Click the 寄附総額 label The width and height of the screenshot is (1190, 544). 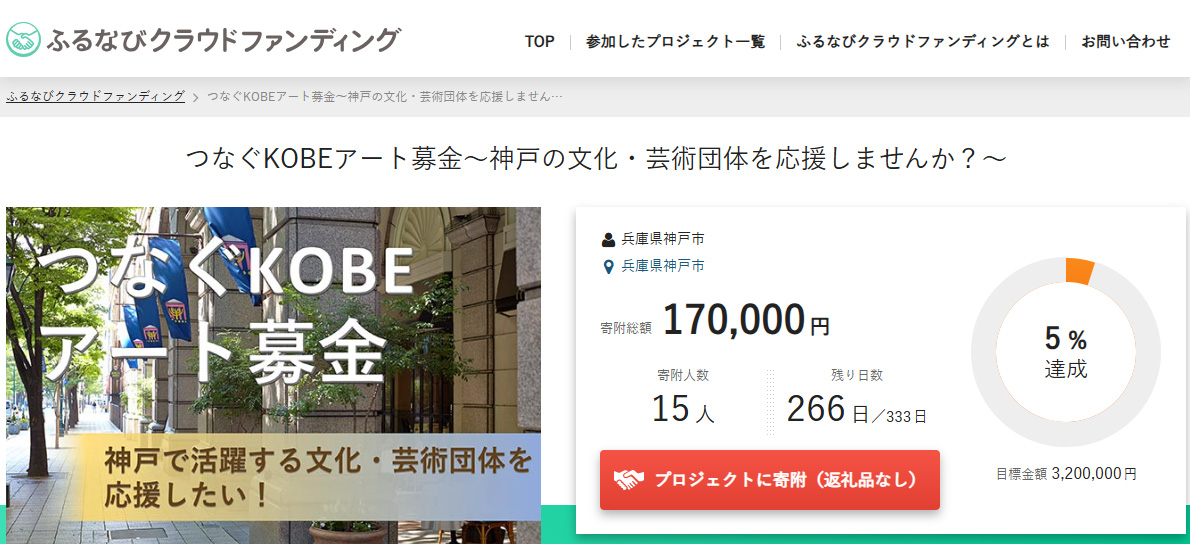[626, 329]
